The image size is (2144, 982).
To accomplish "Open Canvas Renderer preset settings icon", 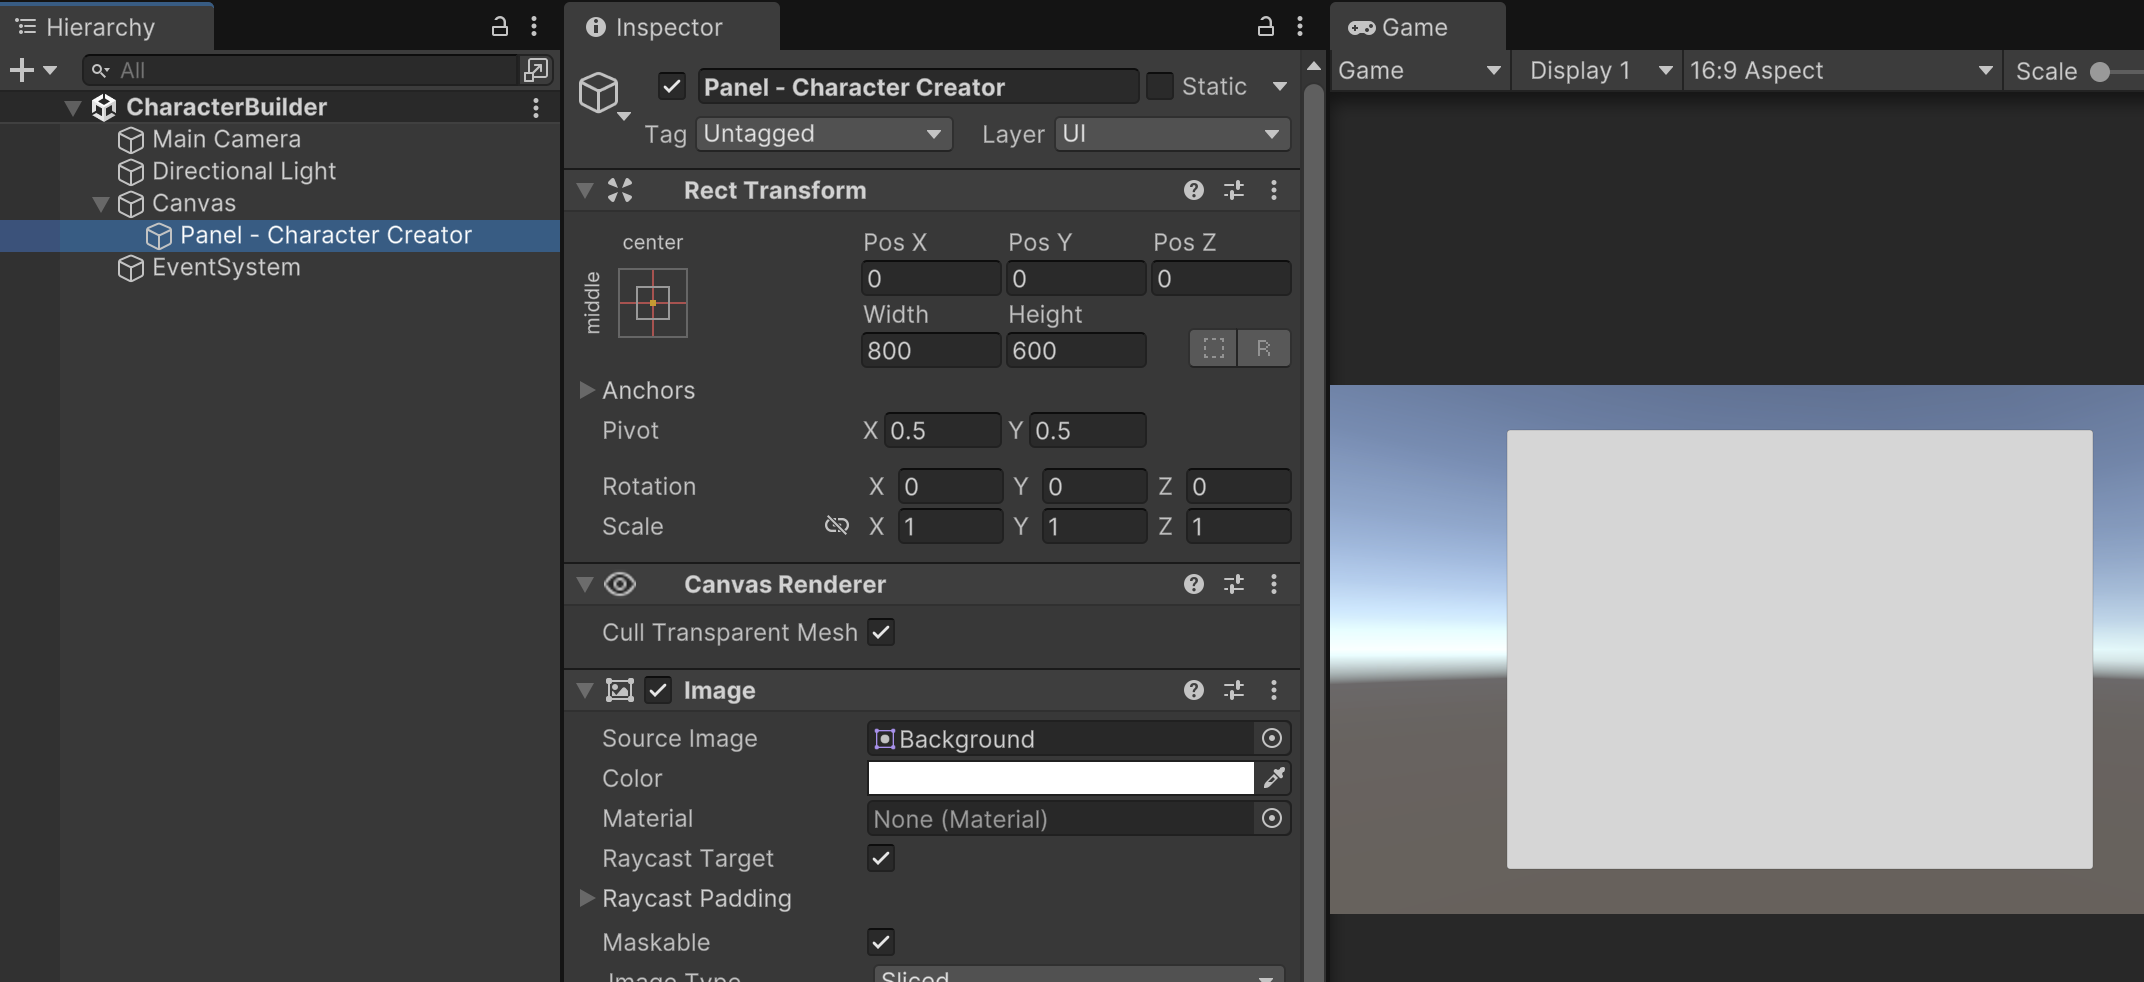I will point(1233,584).
